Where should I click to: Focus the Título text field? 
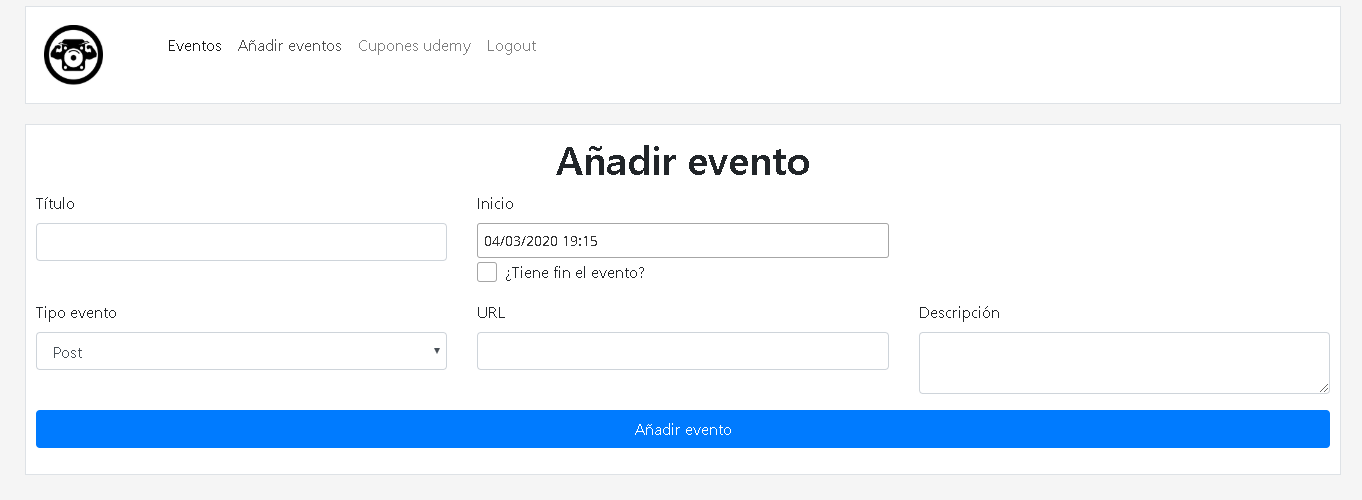coord(241,242)
